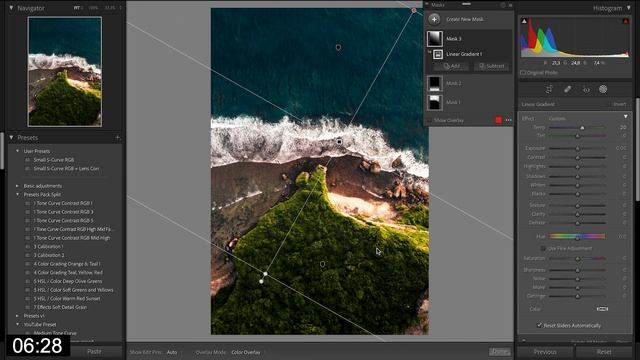Open the red overlay color swatch

tap(498, 120)
